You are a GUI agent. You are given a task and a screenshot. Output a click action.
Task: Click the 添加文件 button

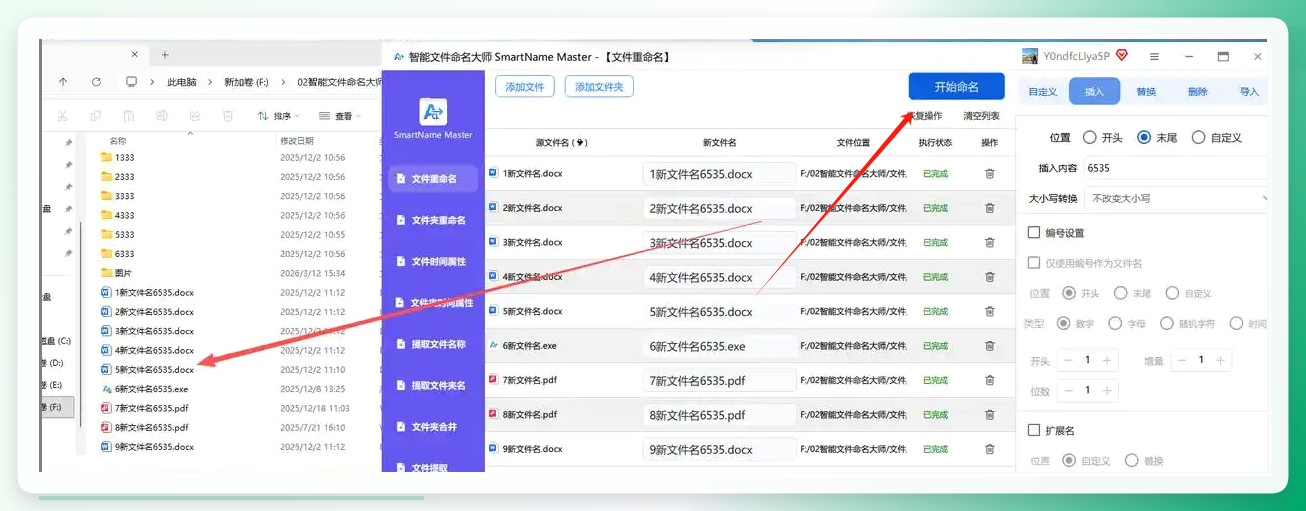click(x=525, y=87)
